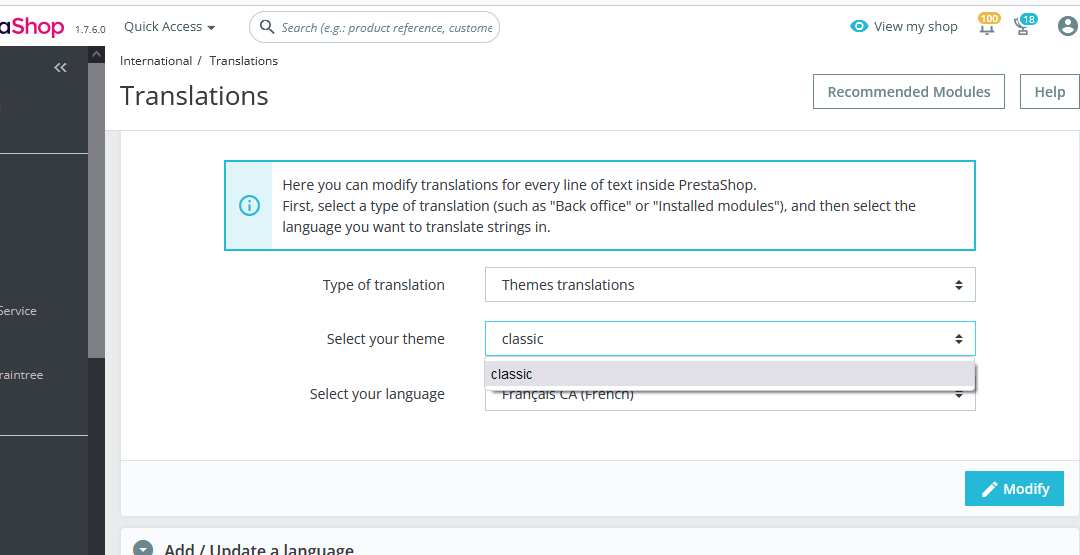Click the notifications bell icon
The width and height of the screenshot is (1080, 555).
[987, 27]
